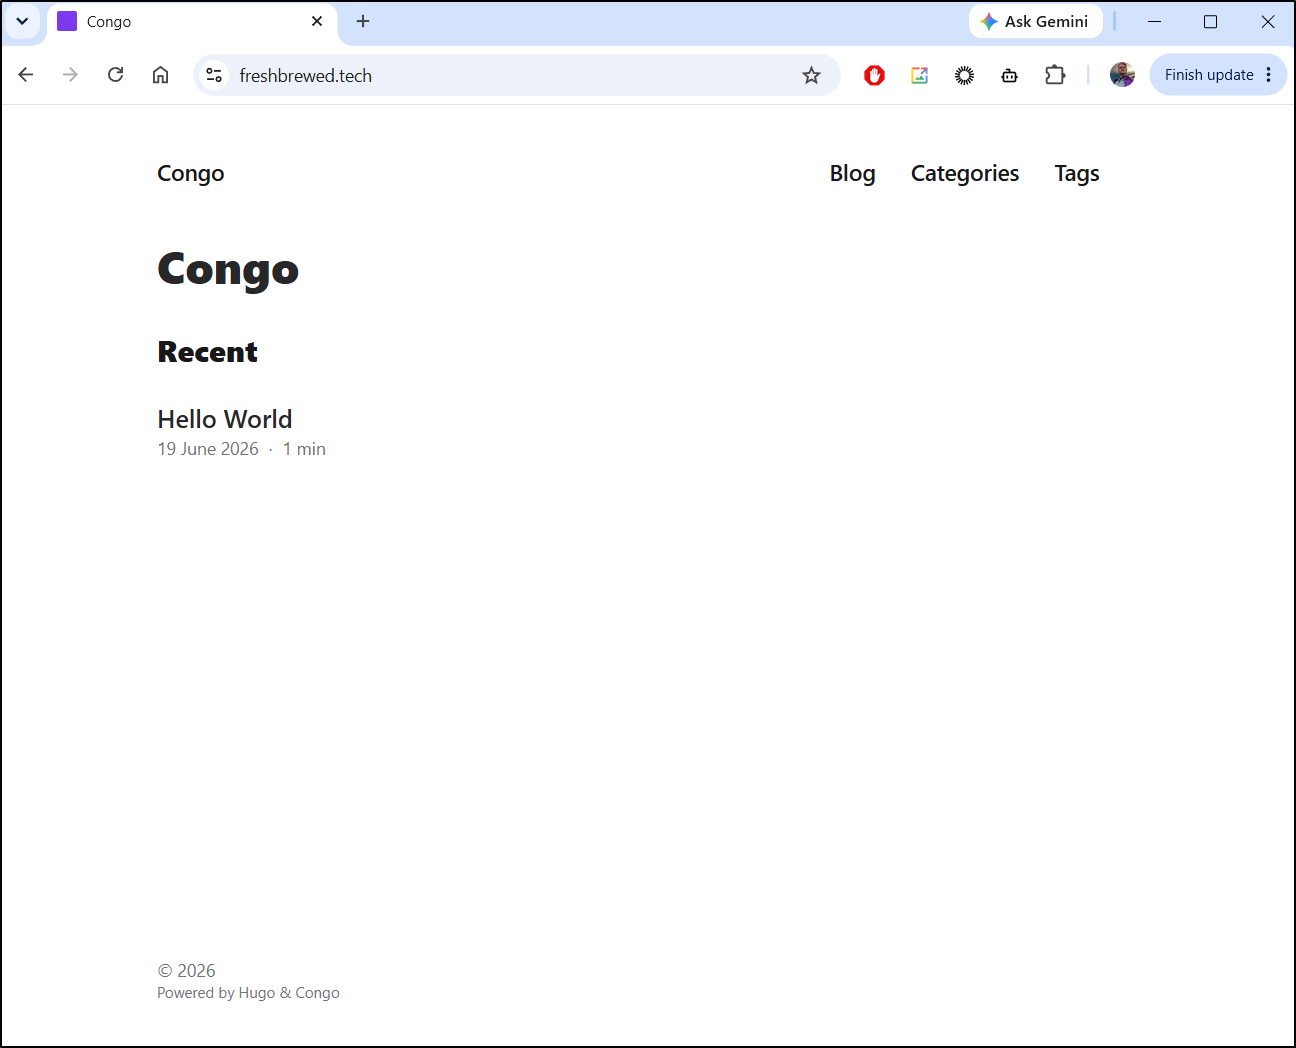
Task: Click the Congo site title link in header
Action: 191,174
